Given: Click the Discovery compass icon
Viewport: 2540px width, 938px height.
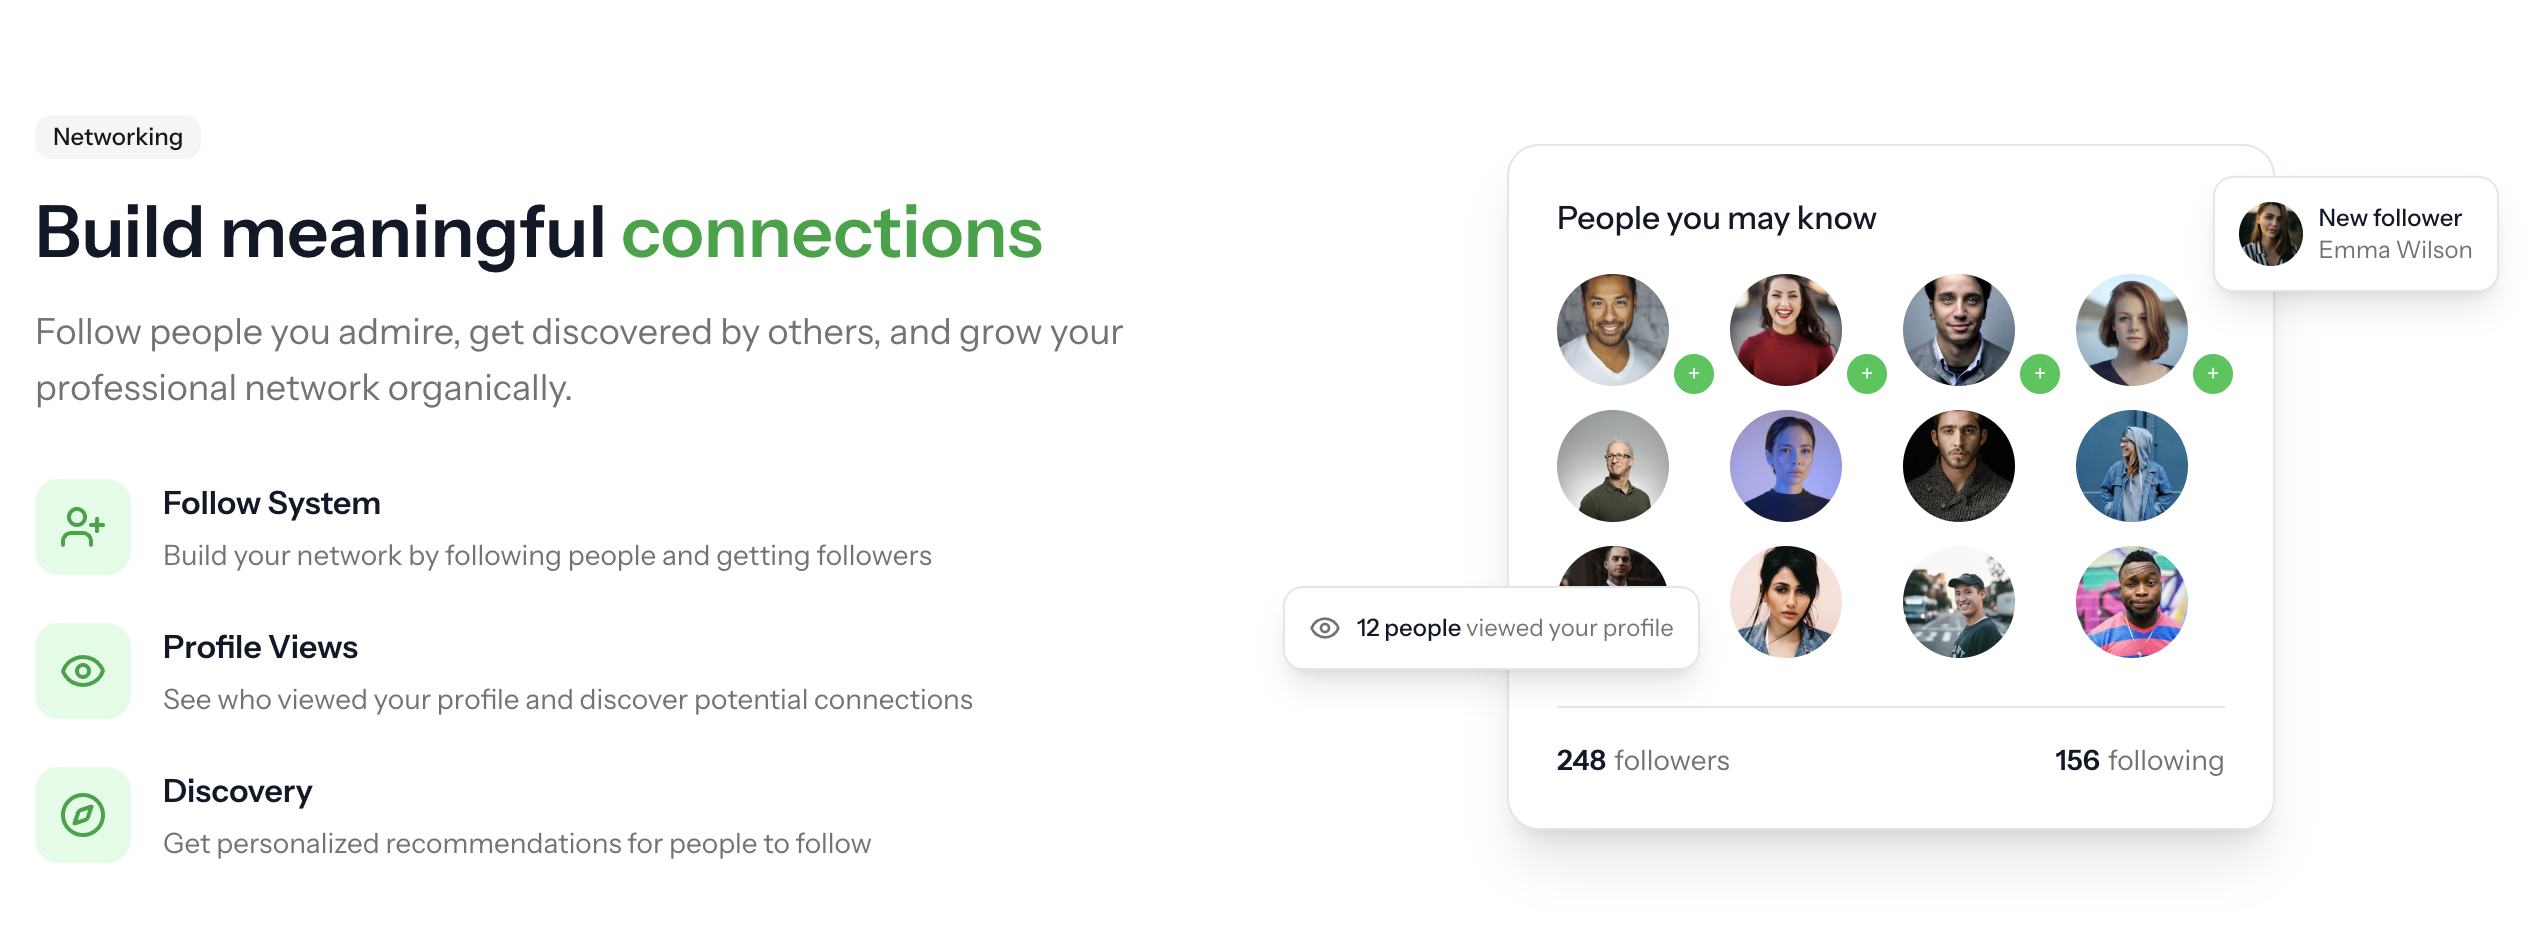Looking at the screenshot, I should click(83, 815).
